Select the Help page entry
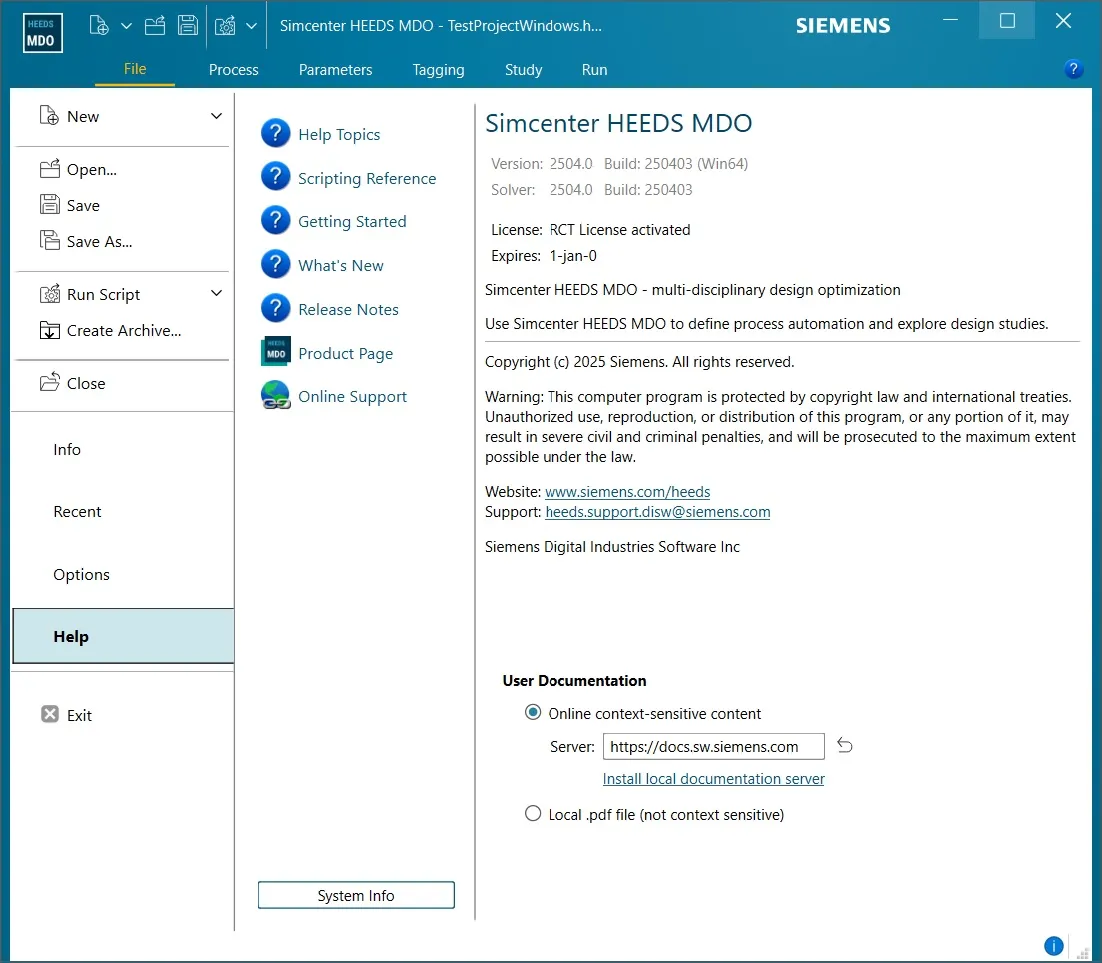1102x963 pixels. tap(123, 636)
